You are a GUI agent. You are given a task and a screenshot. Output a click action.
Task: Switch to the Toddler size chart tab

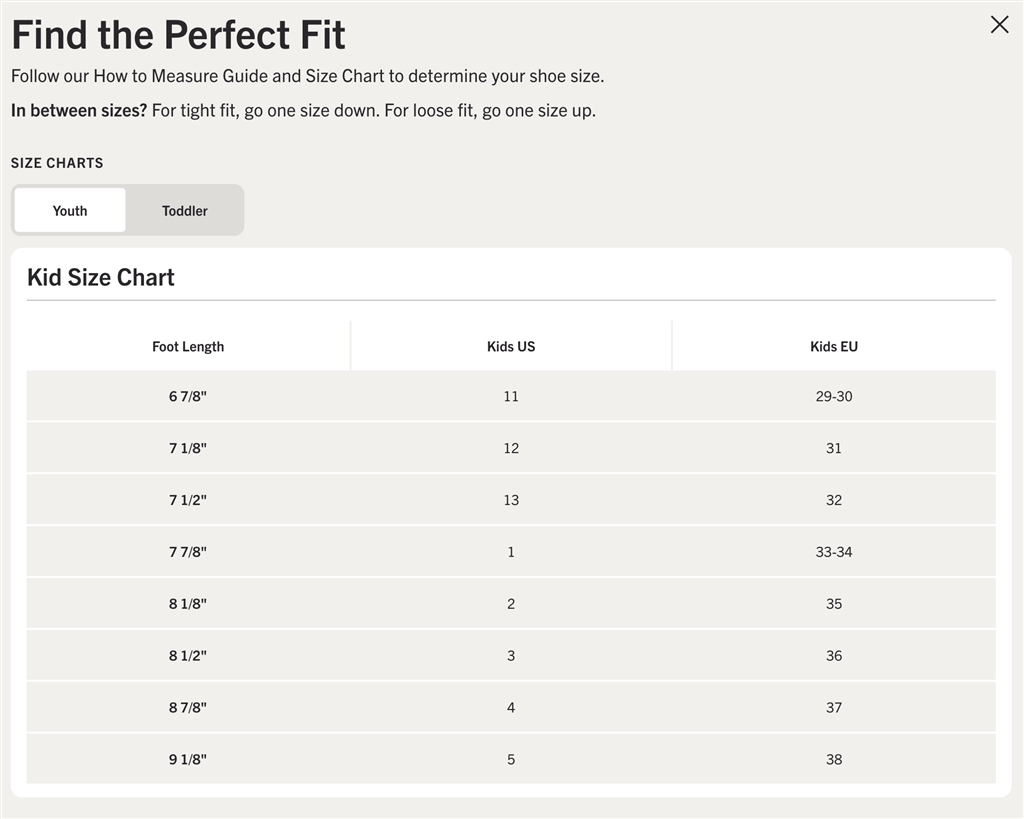click(x=185, y=211)
